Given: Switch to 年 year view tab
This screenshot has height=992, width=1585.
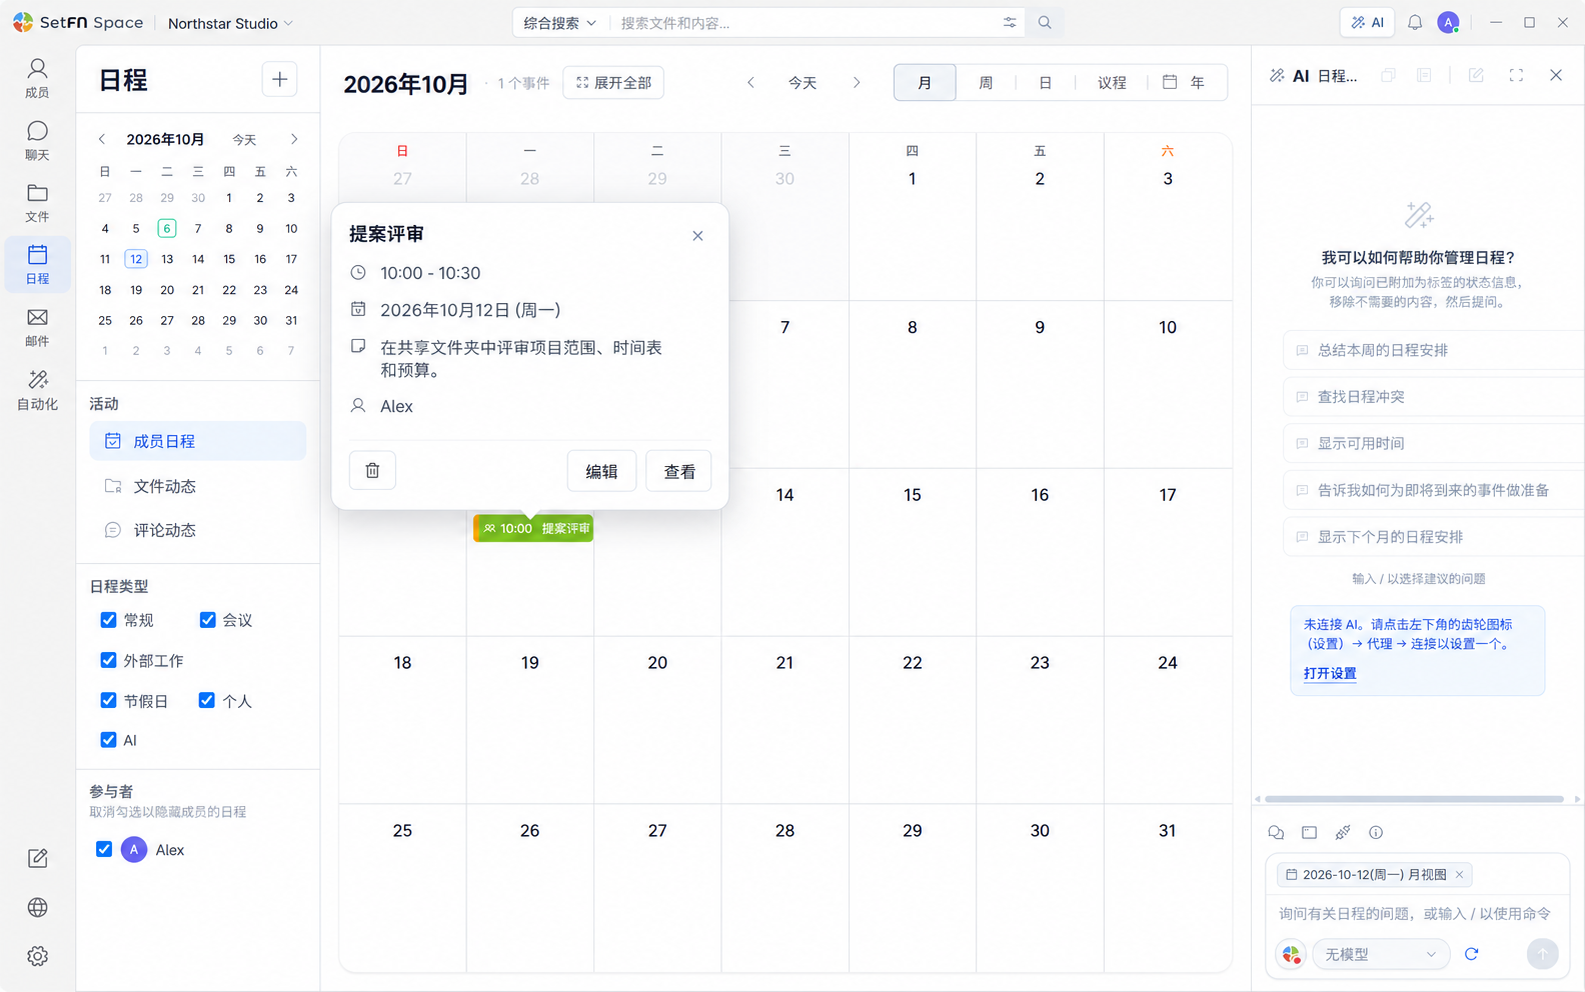Looking at the screenshot, I should (x=1185, y=83).
